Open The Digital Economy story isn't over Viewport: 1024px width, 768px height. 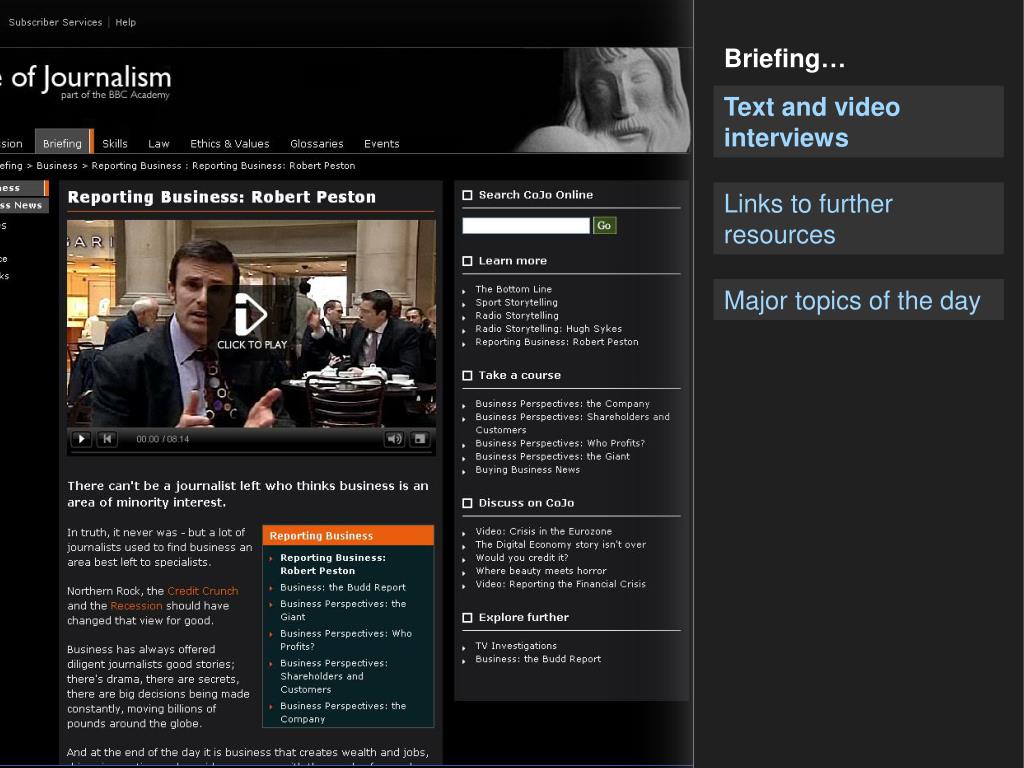[560, 545]
